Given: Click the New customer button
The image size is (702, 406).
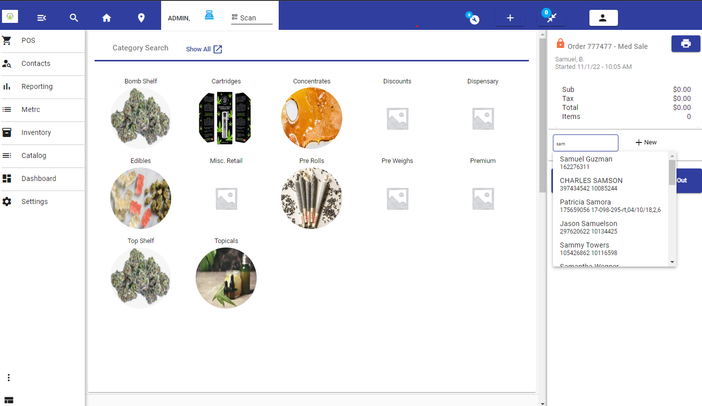Looking at the screenshot, I should point(646,142).
